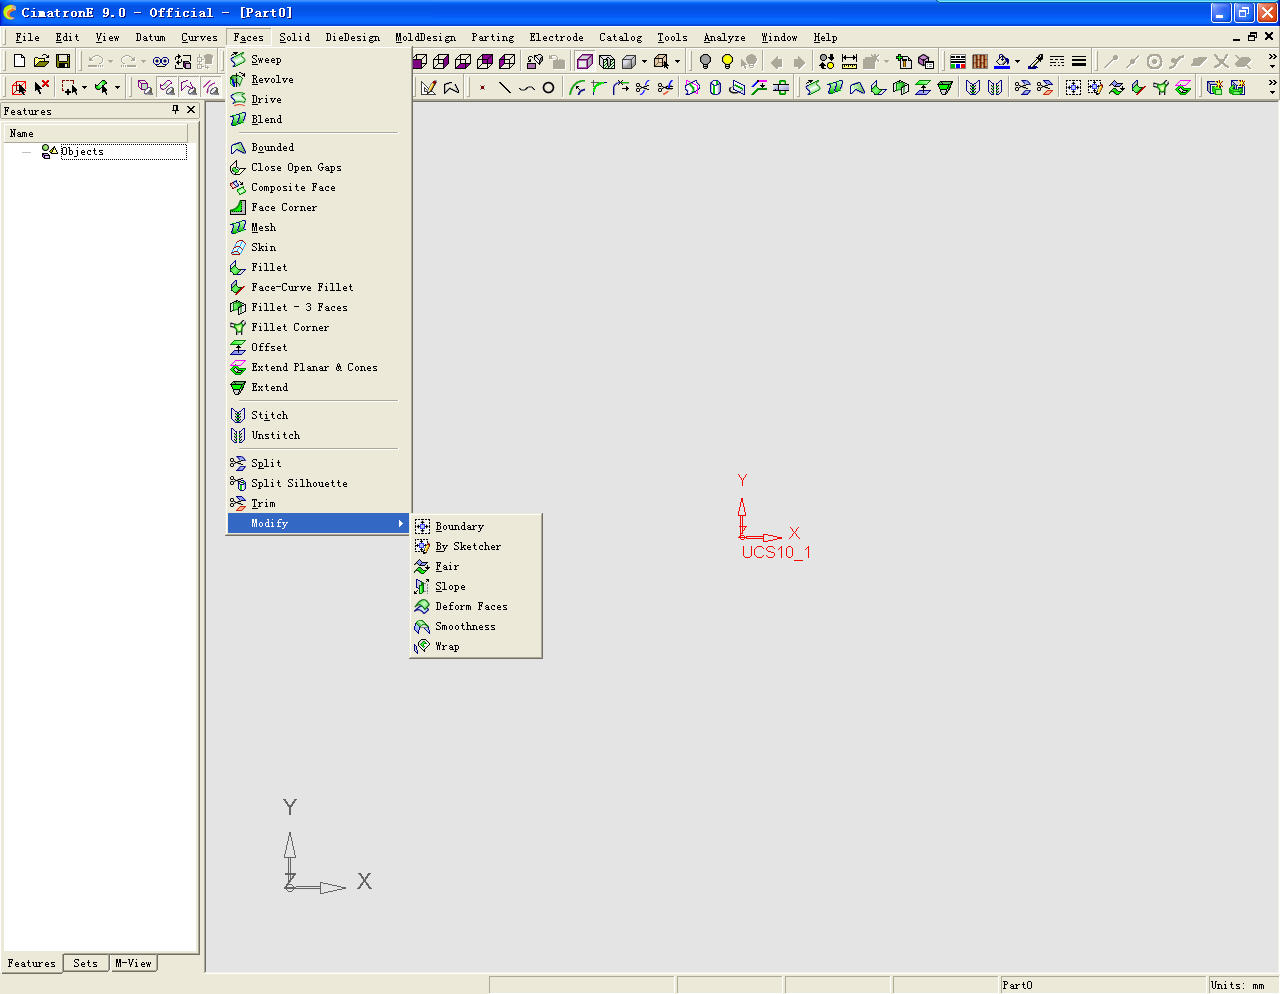Expand the second toolbar overflow chevron
Viewport: 1280px width, 994px height.
(1271, 87)
